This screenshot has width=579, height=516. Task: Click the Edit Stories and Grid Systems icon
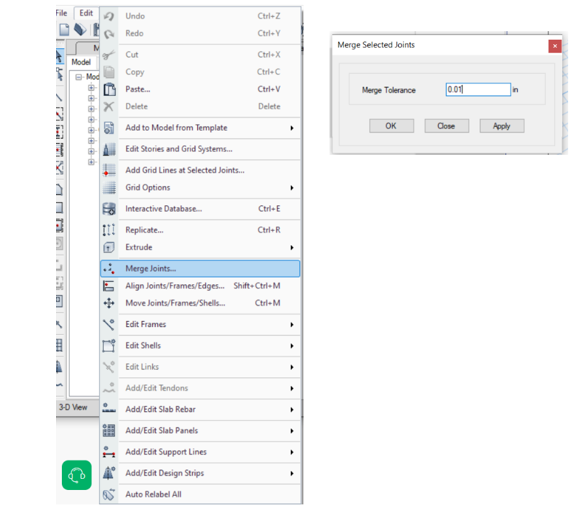click(109, 149)
